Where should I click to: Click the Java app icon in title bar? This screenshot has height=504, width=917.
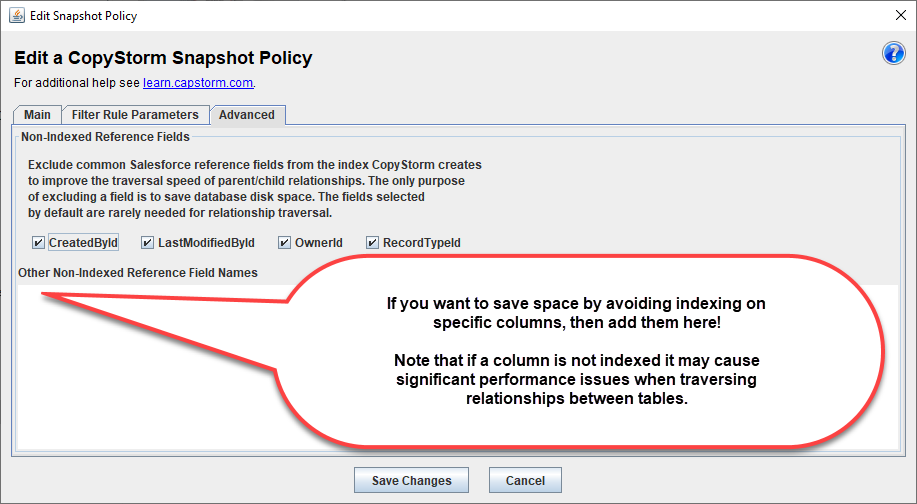(x=17, y=15)
